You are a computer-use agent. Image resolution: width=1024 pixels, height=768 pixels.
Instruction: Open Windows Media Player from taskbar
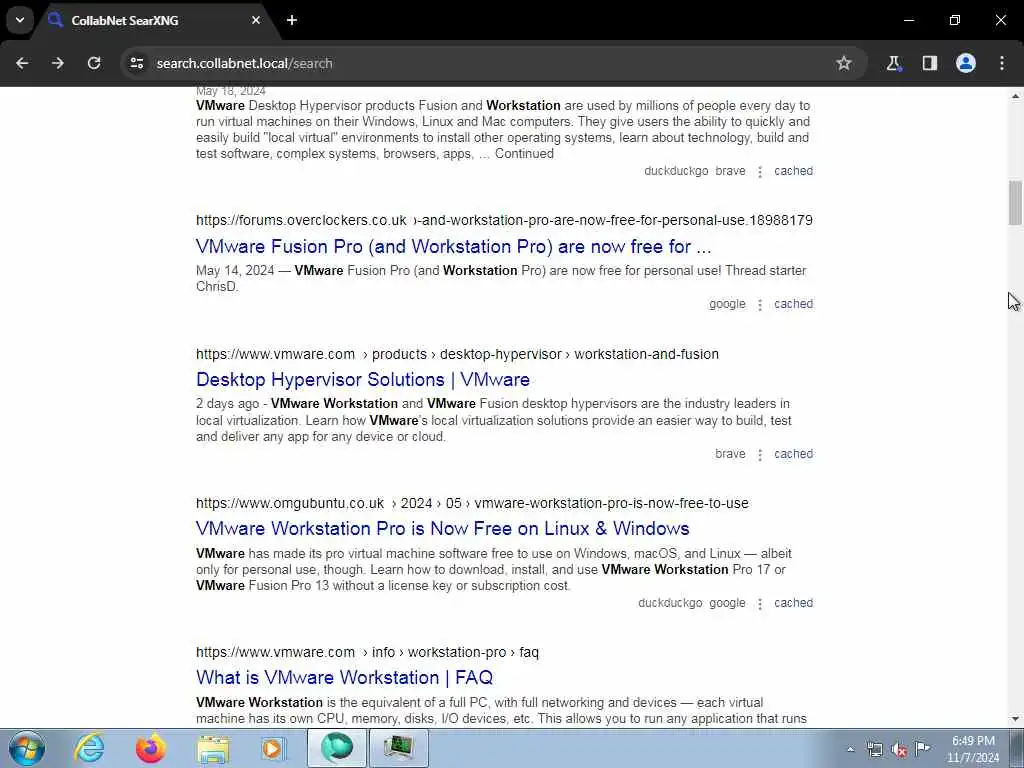[273, 748]
